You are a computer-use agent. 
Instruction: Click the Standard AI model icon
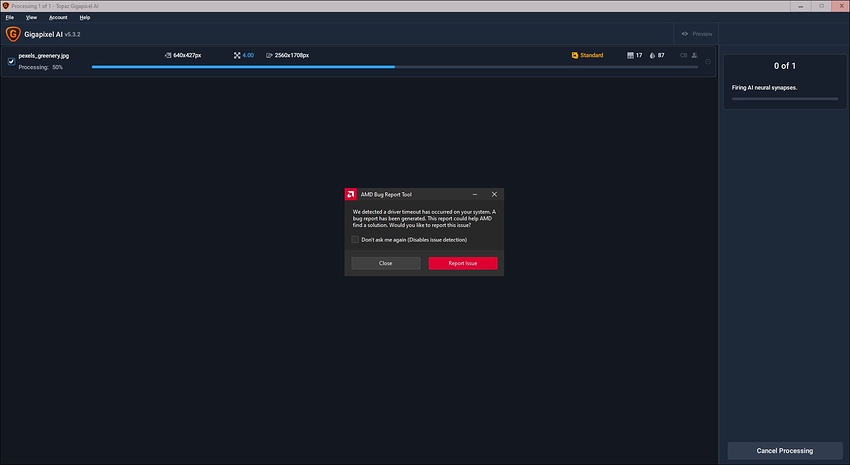(575, 55)
